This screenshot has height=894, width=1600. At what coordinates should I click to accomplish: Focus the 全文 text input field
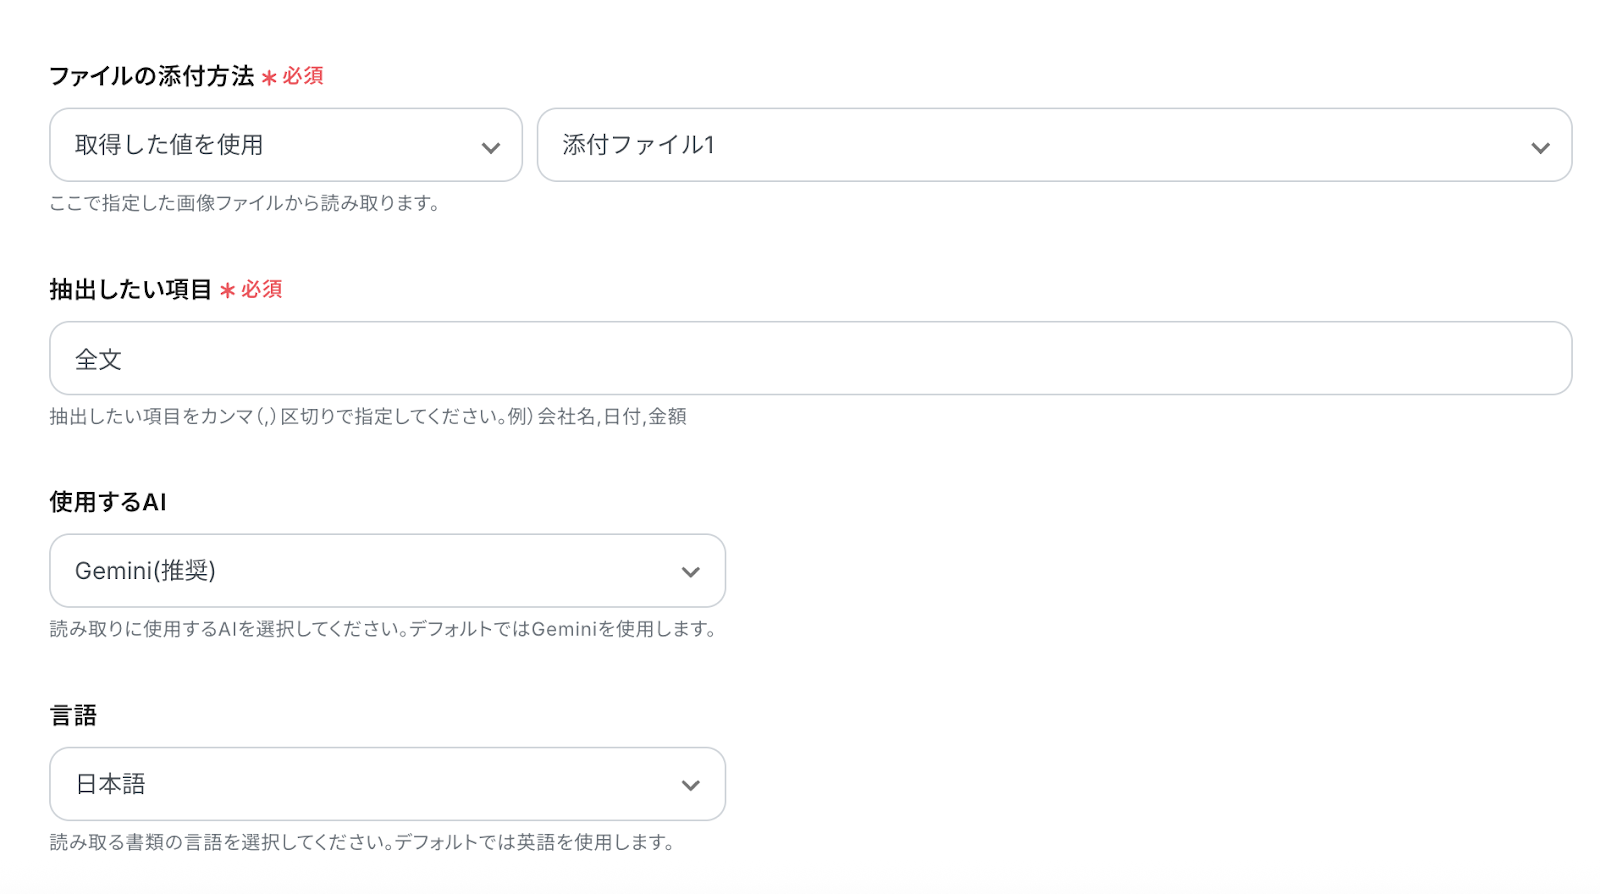click(810, 358)
